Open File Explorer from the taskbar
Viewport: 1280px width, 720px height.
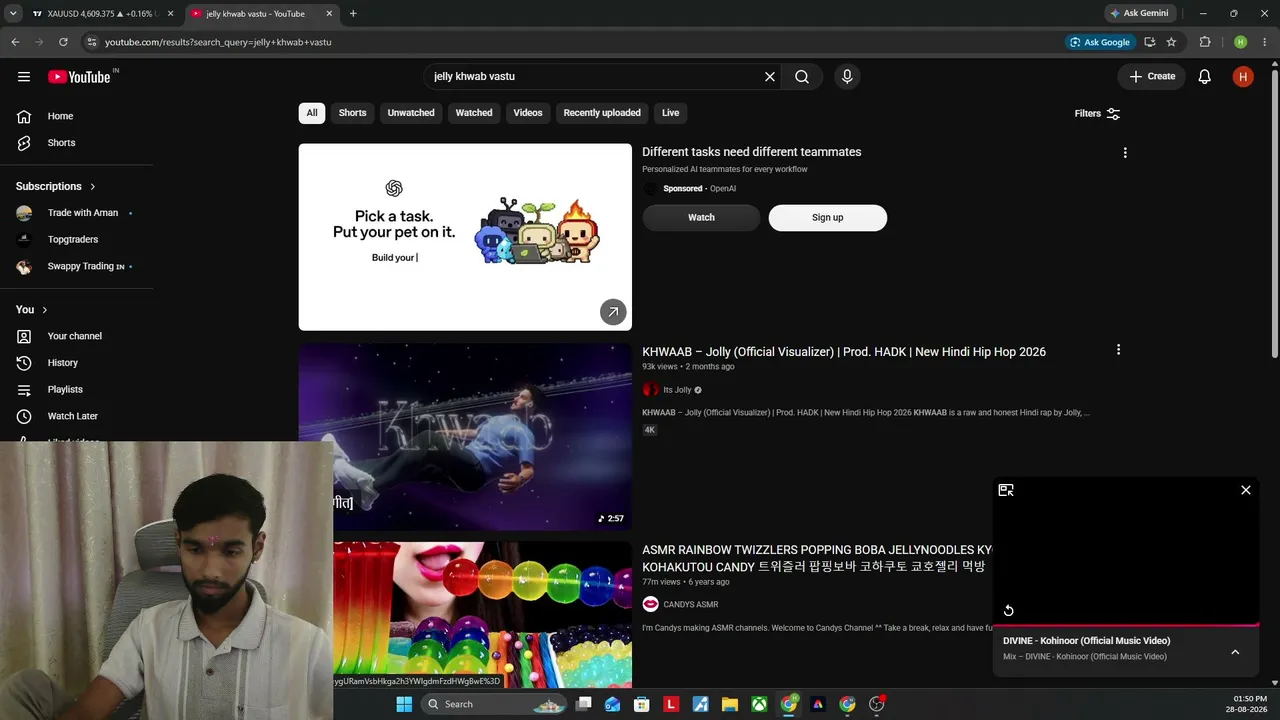point(730,704)
